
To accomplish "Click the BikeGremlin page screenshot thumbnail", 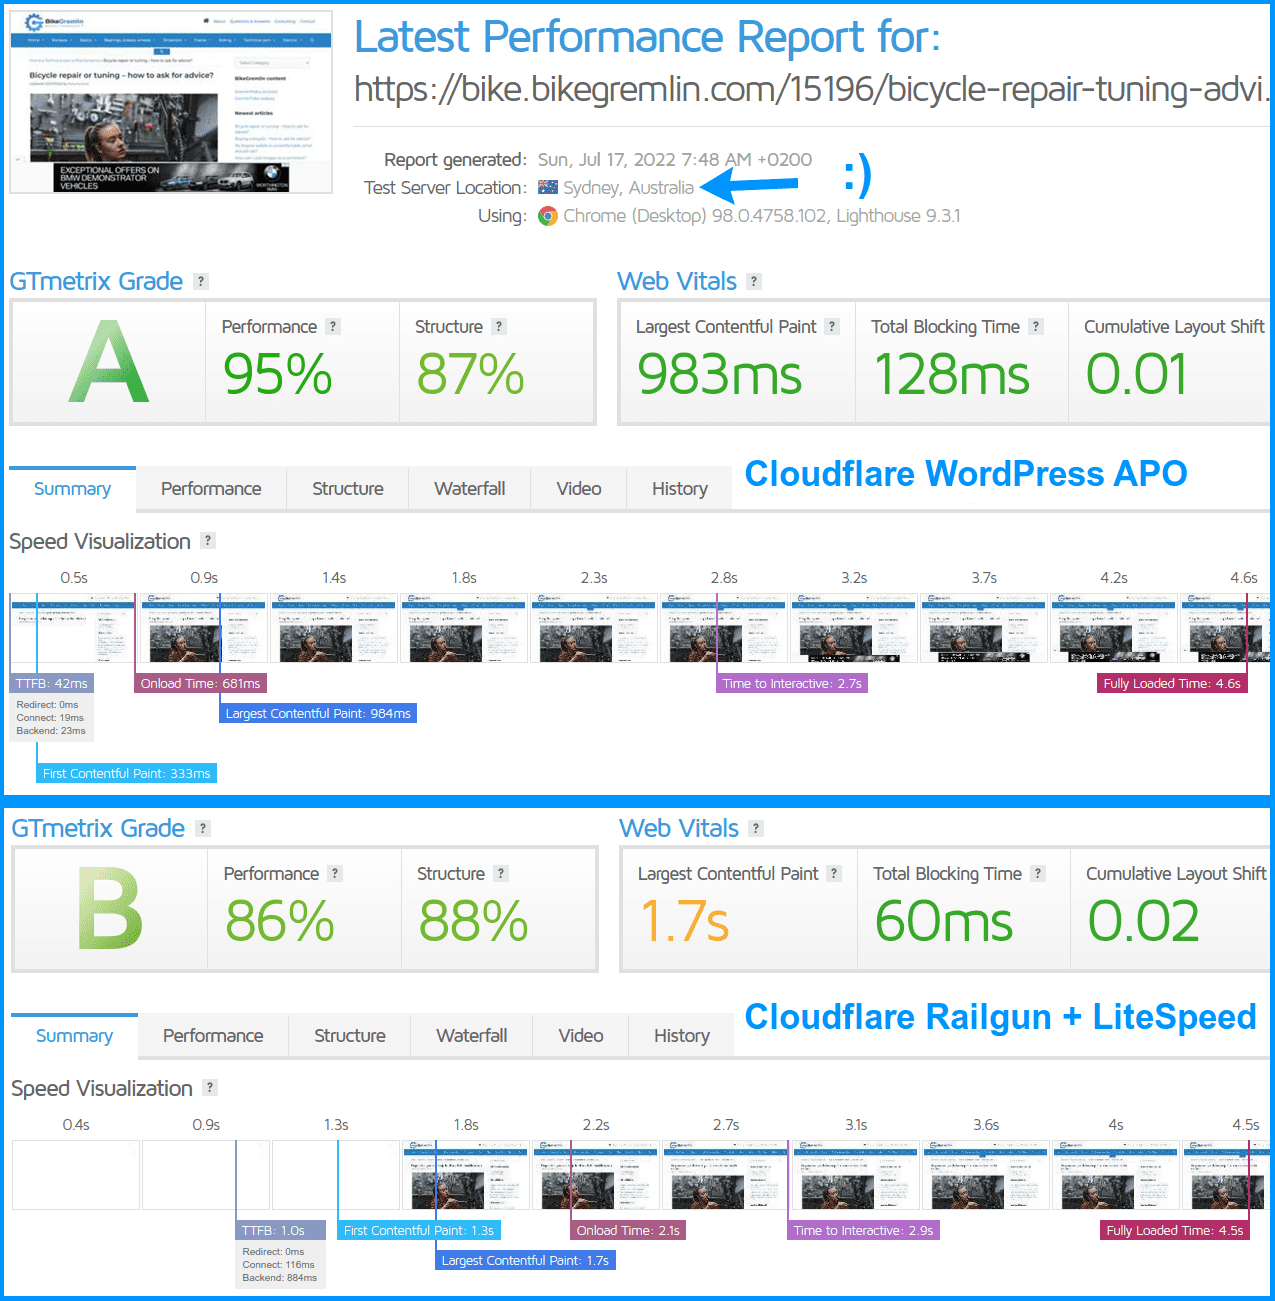I will pyautogui.click(x=171, y=102).
